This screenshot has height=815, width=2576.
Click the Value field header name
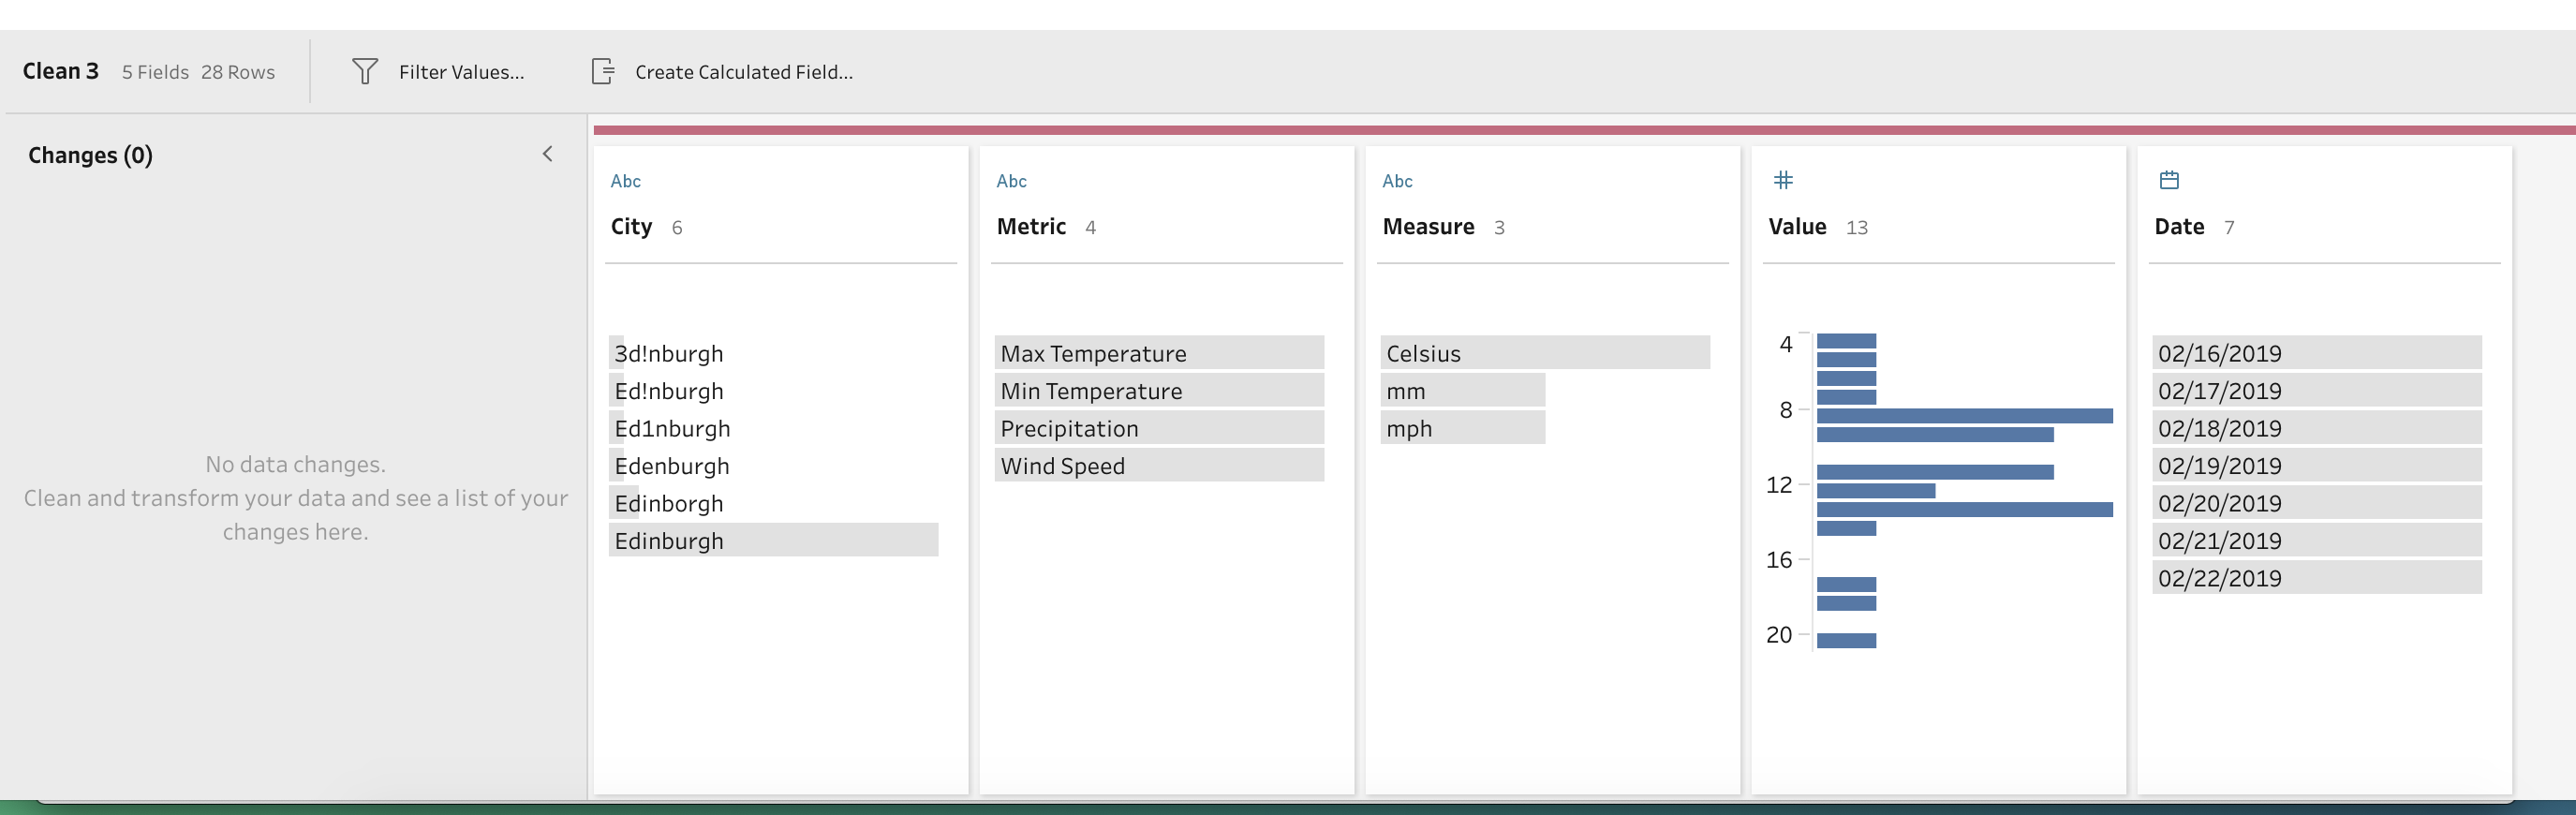(x=1797, y=227)
